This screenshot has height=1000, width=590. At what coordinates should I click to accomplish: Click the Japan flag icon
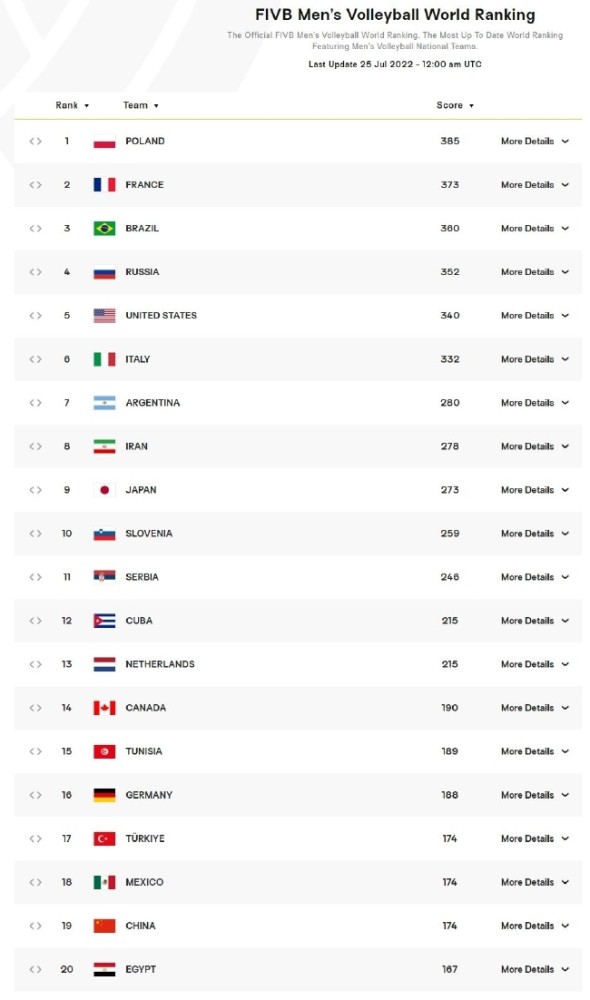(105, 490)
